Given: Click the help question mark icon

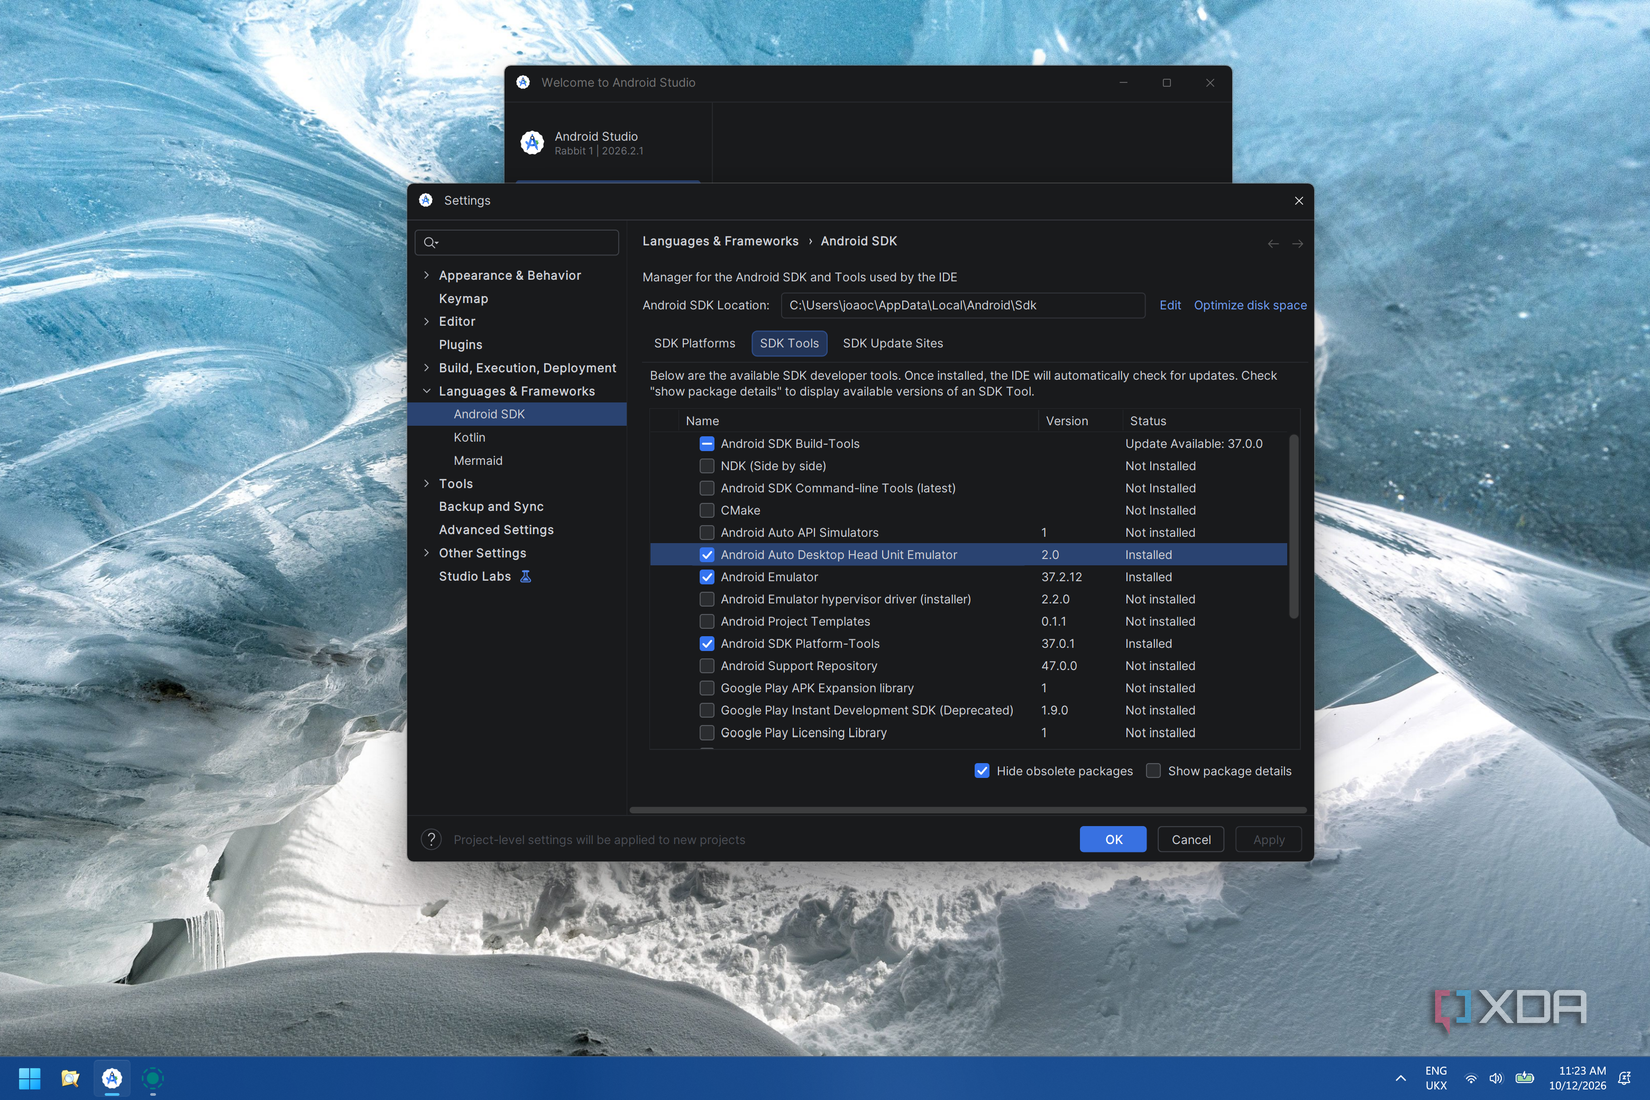Looking at the screenshot, I should coord(431,840).
